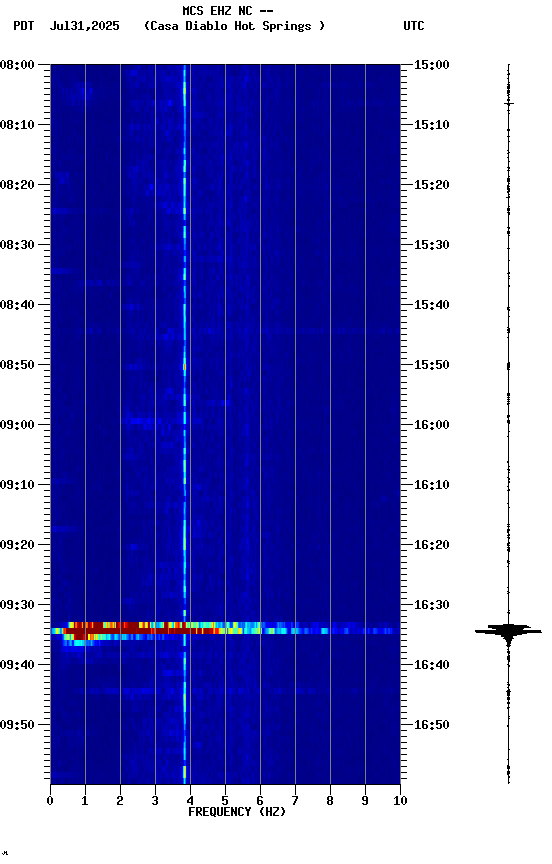Click the '5' frequency axis tick label
This screenshot has width=552, height=864.
[225, 801]
